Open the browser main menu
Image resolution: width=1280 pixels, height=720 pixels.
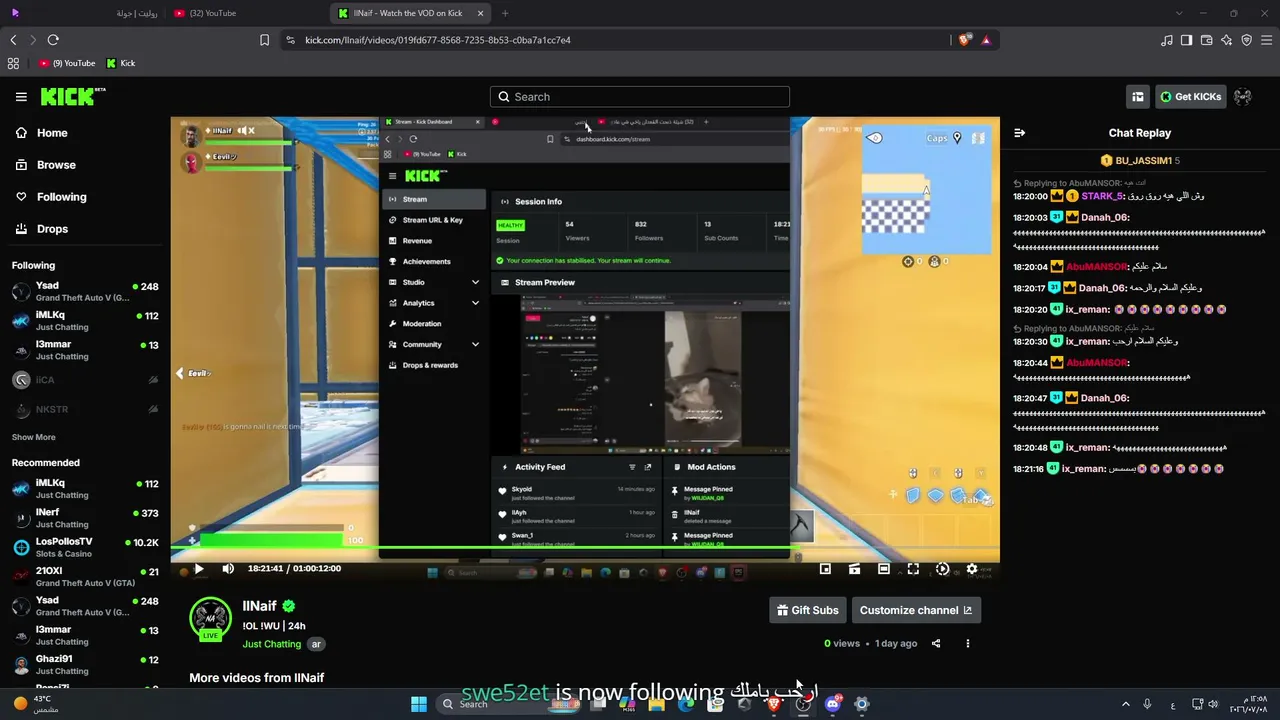1267,40
